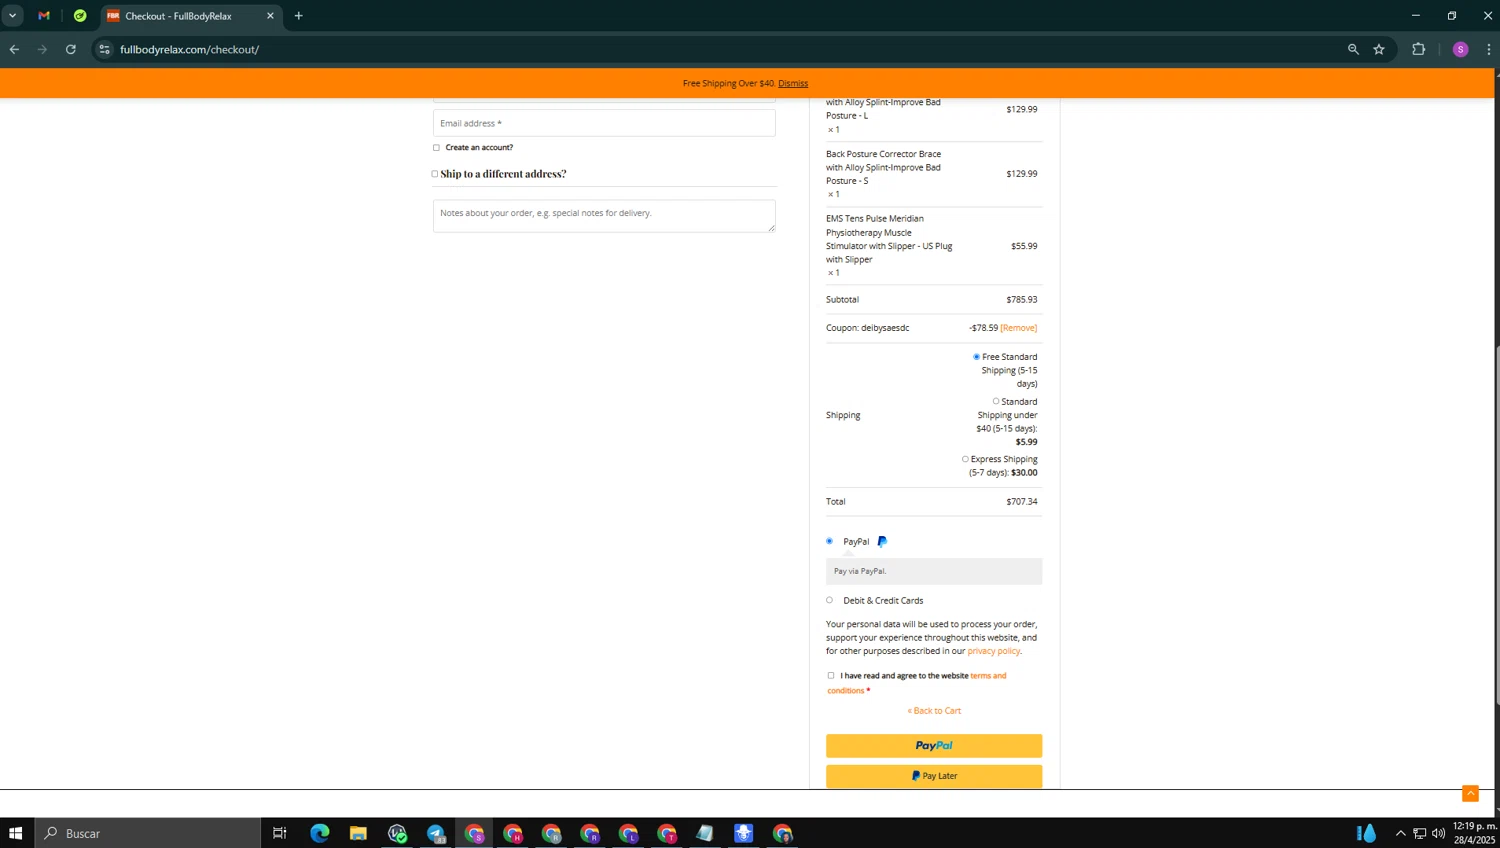Bookmark this page with the star icon

(1379, 49)
